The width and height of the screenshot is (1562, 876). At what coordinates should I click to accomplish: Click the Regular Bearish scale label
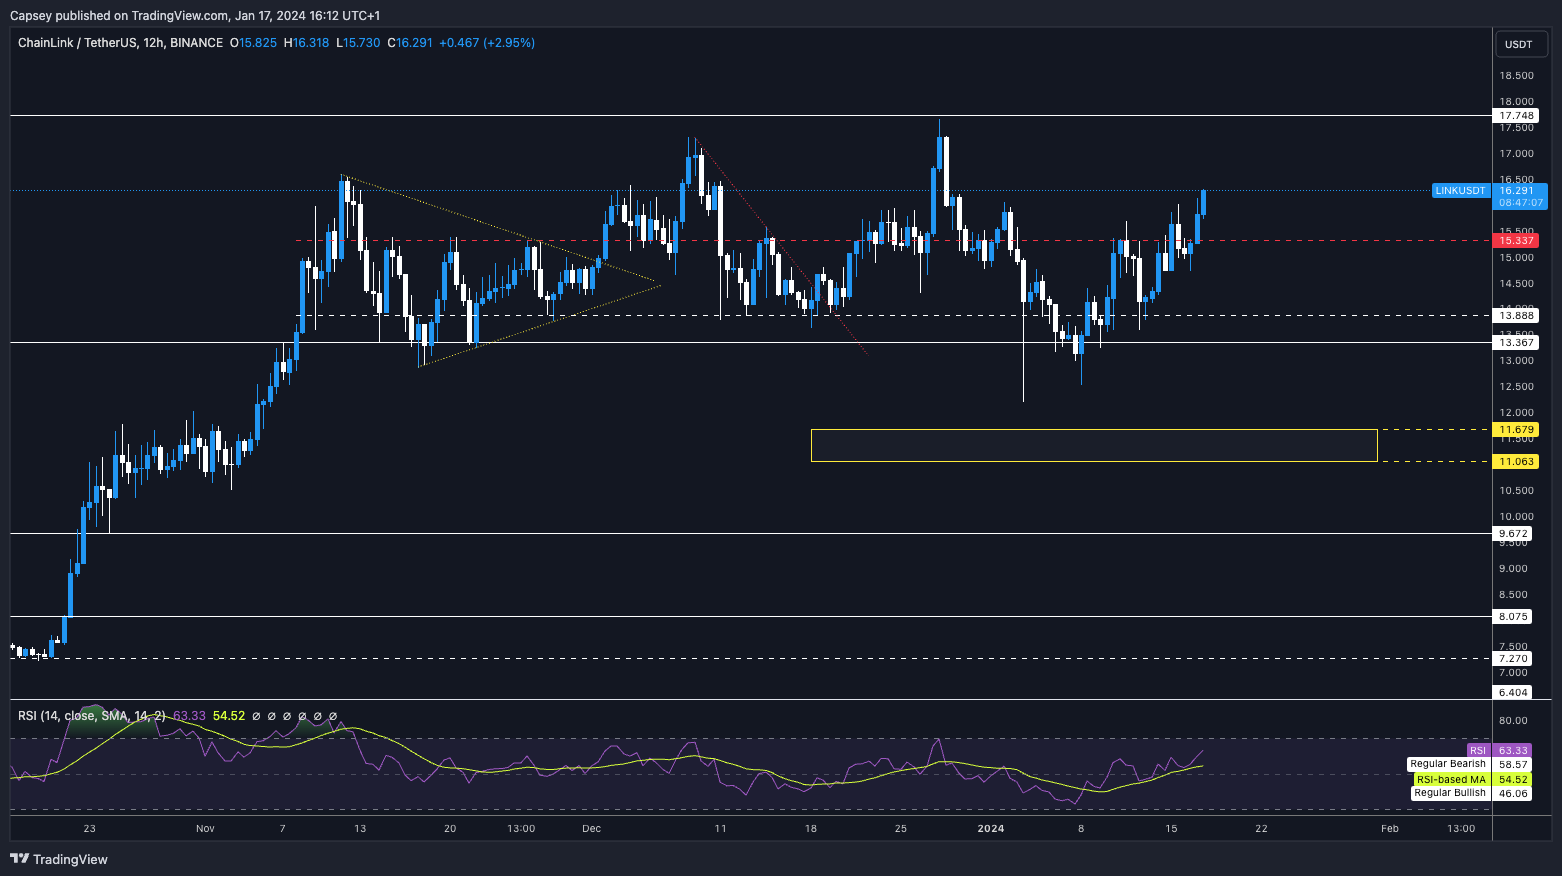[x=1448, y=764]
